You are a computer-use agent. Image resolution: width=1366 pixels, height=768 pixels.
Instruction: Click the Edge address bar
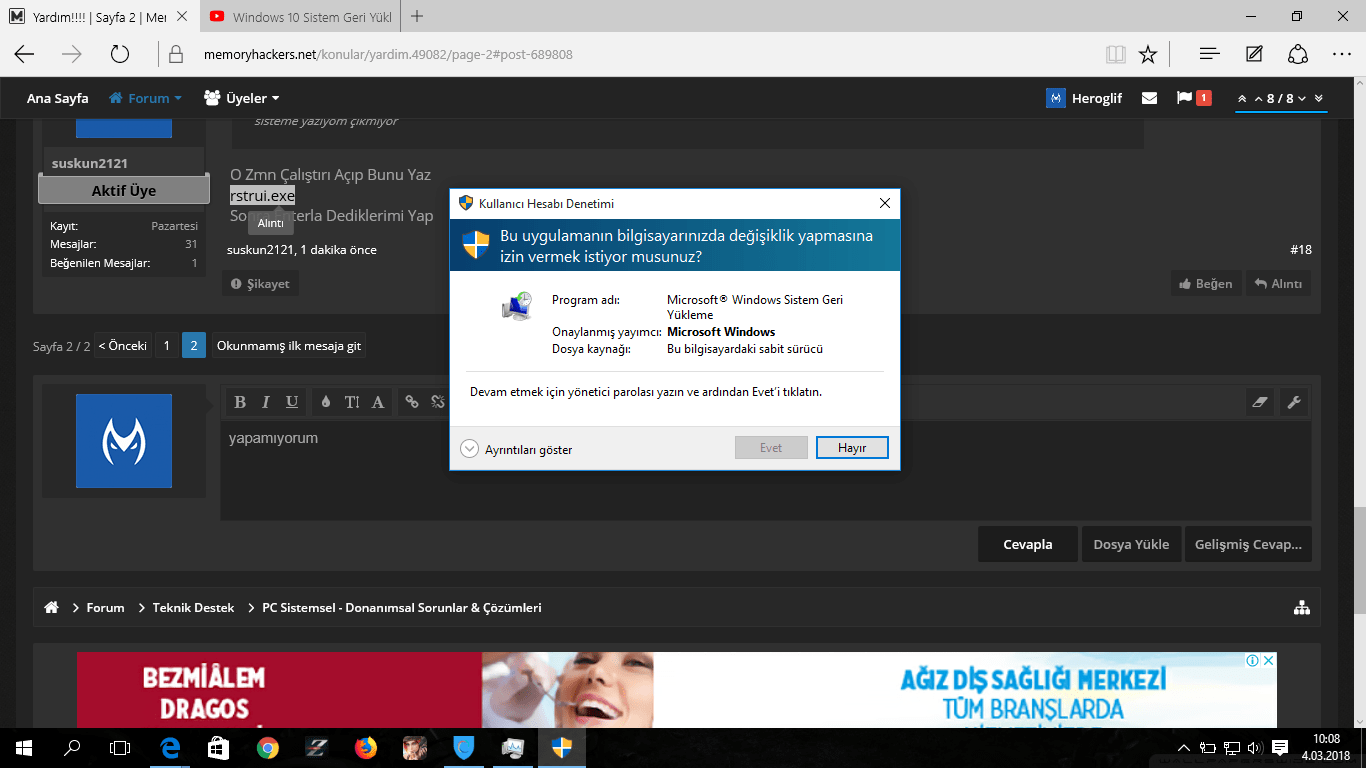pos(640,55)
